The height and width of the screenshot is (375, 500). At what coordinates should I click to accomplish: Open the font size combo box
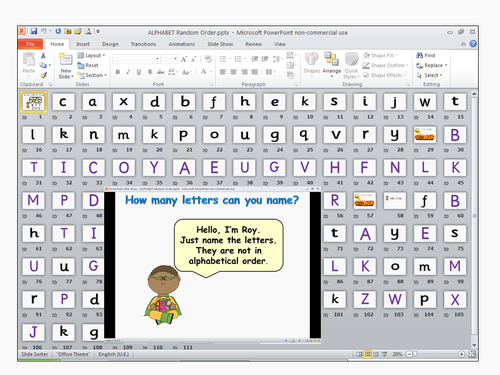[170, 59]
